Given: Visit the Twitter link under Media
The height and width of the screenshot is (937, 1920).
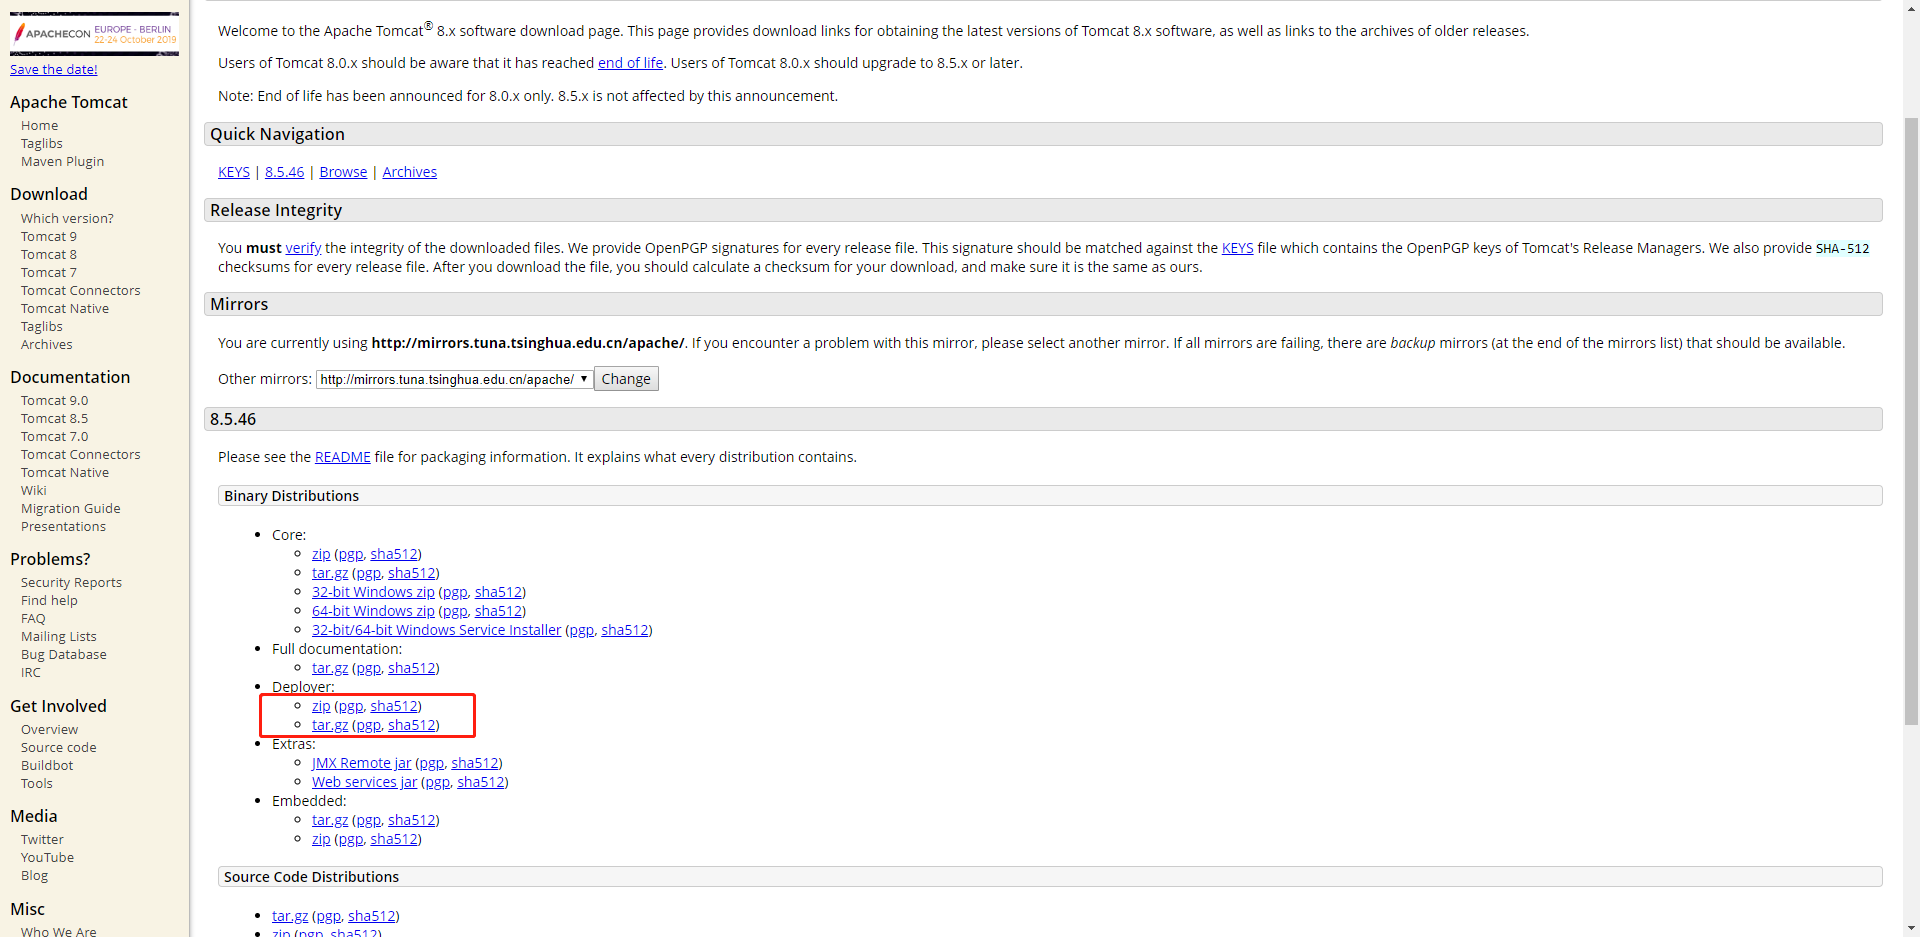Looking at the screenshot, I should [x=41, y=838].
